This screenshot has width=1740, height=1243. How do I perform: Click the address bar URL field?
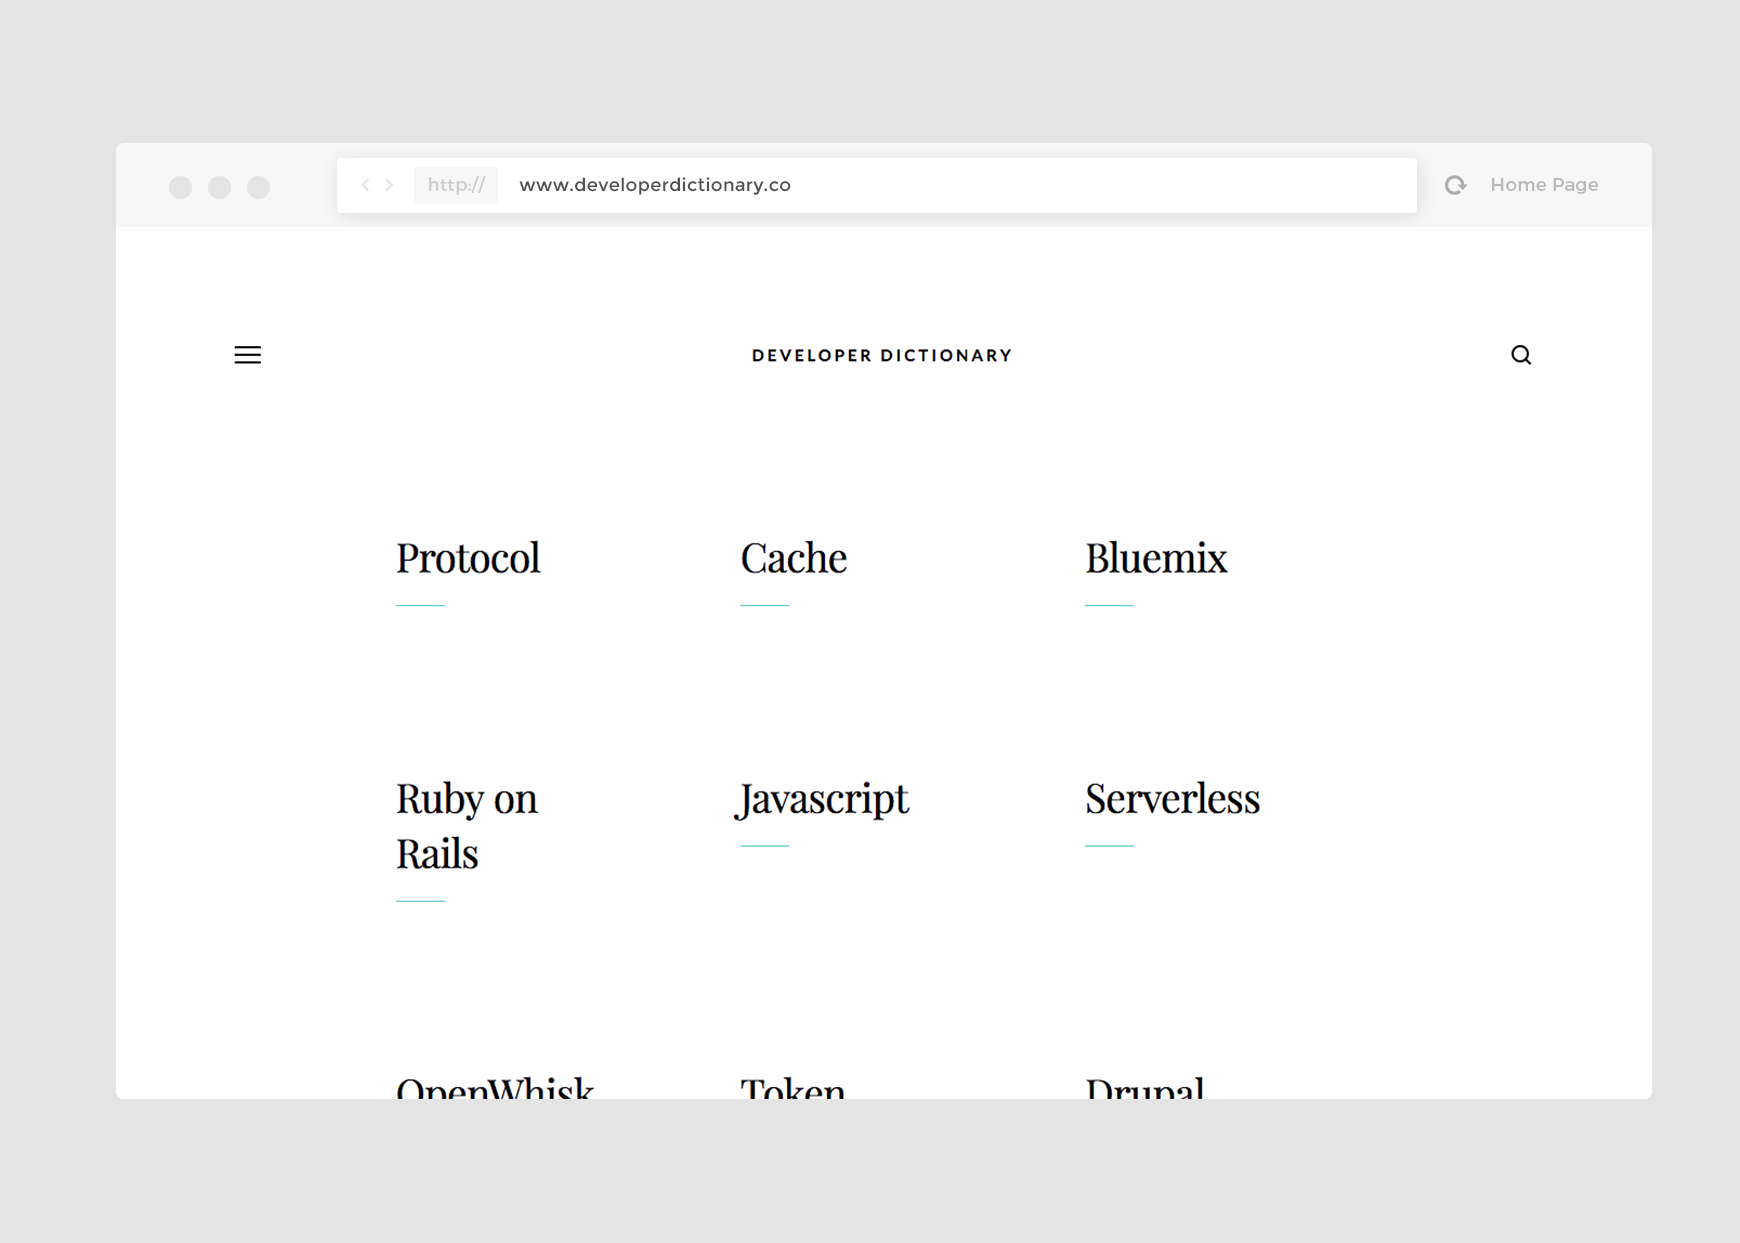tap(877, 185)
